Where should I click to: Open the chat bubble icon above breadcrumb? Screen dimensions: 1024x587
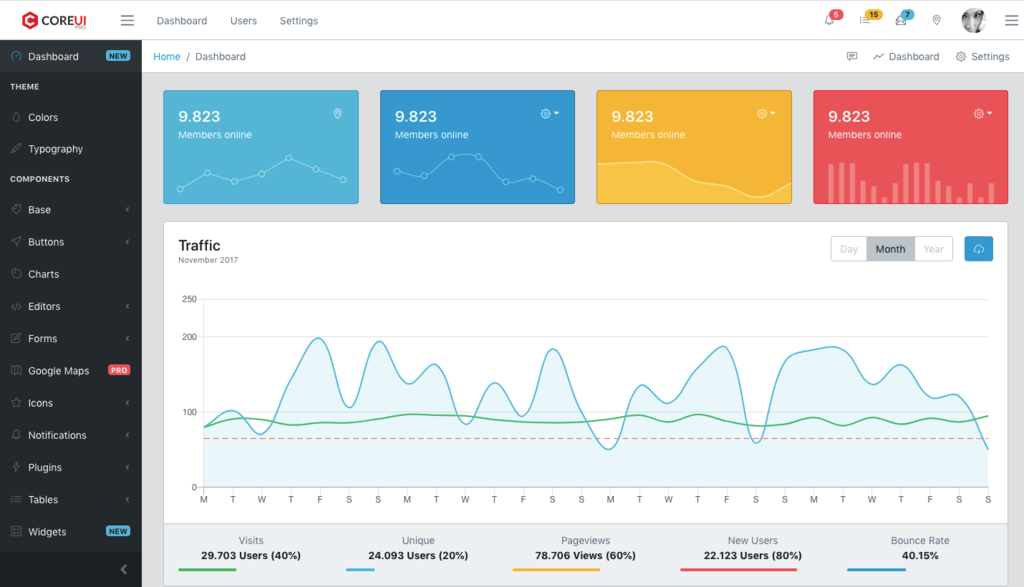point(853,57)
